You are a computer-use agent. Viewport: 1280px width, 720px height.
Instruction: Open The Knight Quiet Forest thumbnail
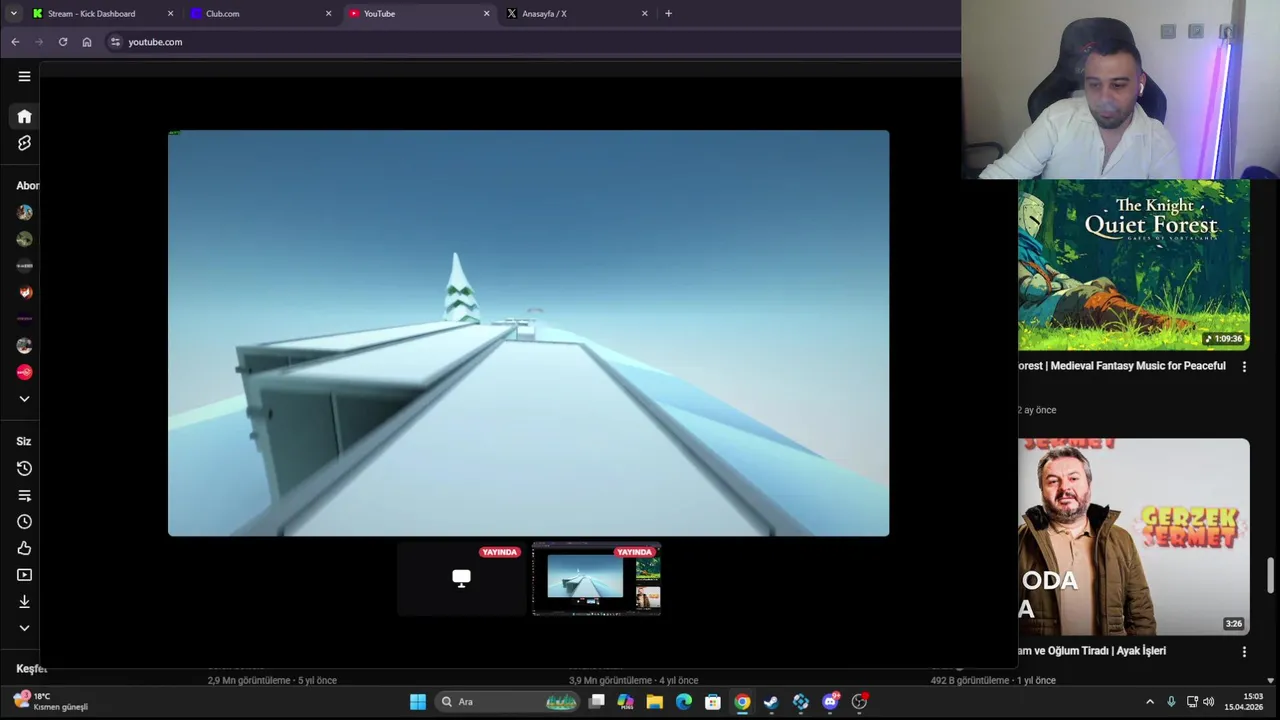(x=1134, y=265)
